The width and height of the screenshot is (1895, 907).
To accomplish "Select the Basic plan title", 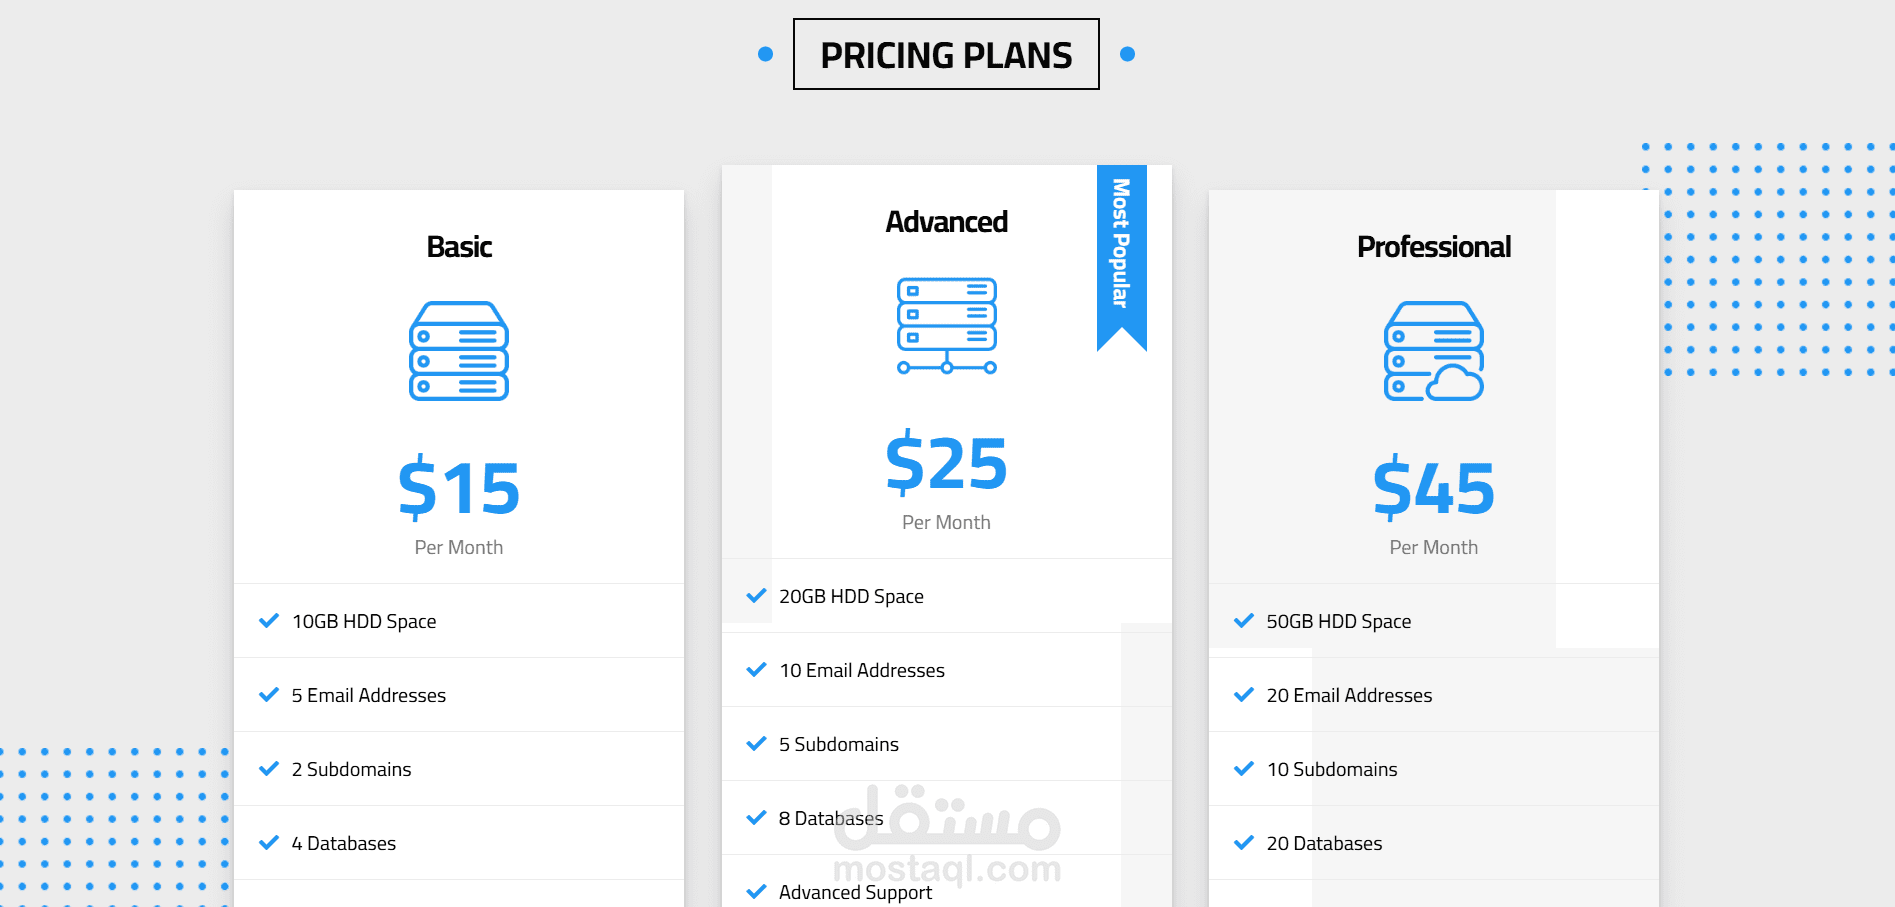I will [459, 247].
